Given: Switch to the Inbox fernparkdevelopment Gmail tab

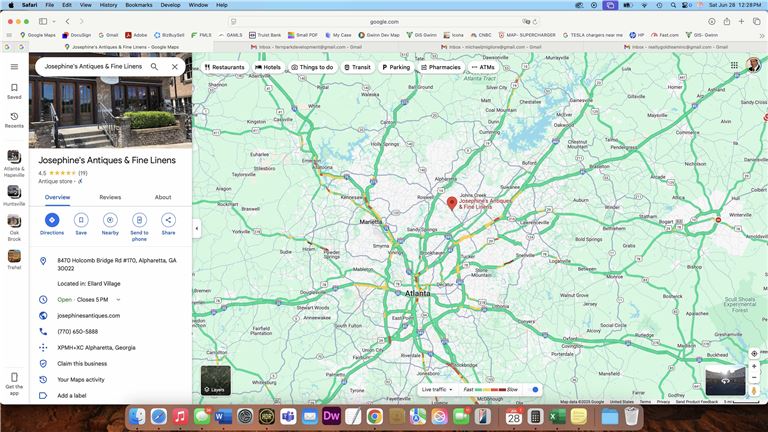Looking at the screenshot, I should pyautogui.click(x=307, y=47).
